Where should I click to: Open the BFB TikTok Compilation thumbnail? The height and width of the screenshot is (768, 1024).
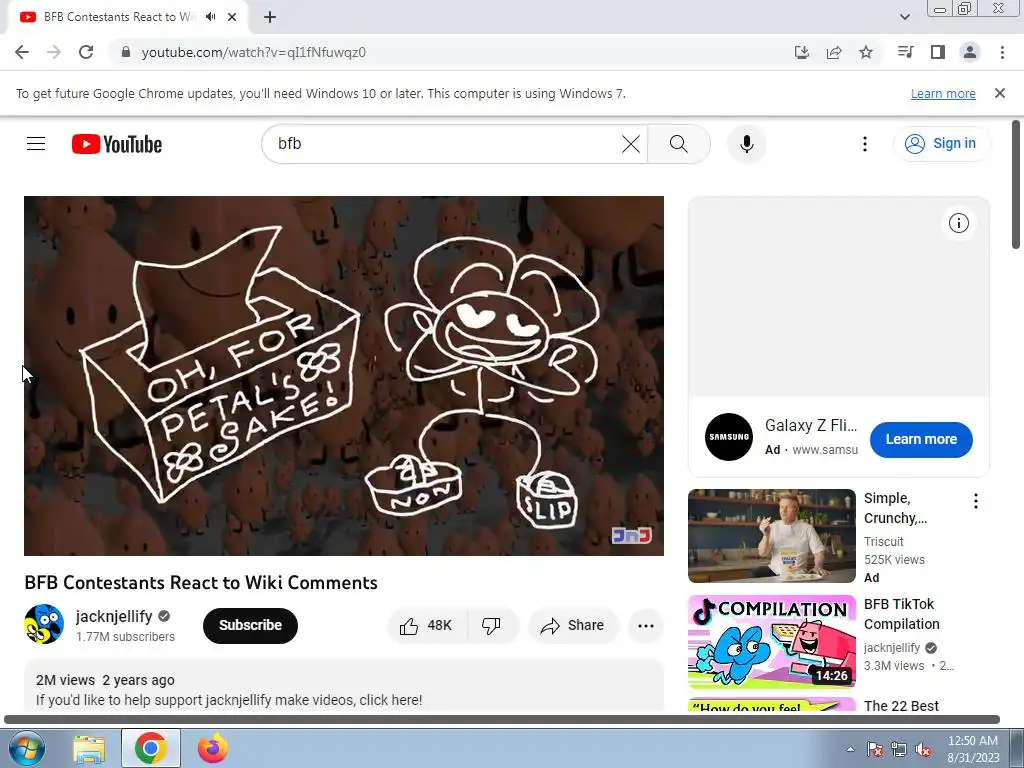point(771,641)
